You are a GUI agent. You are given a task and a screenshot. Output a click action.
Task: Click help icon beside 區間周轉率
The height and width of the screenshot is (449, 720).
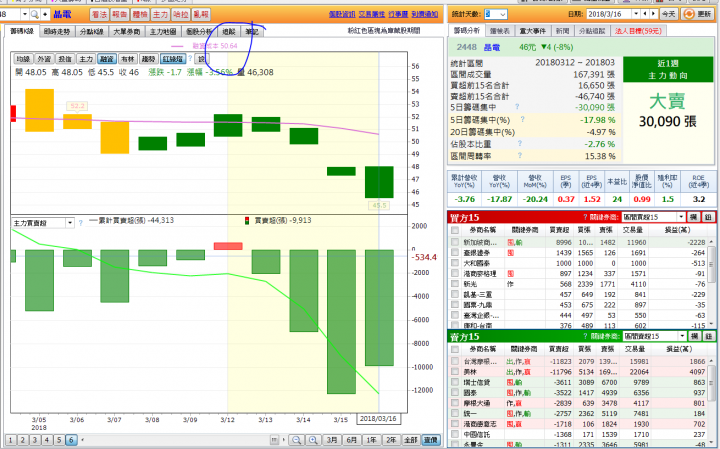520,155
